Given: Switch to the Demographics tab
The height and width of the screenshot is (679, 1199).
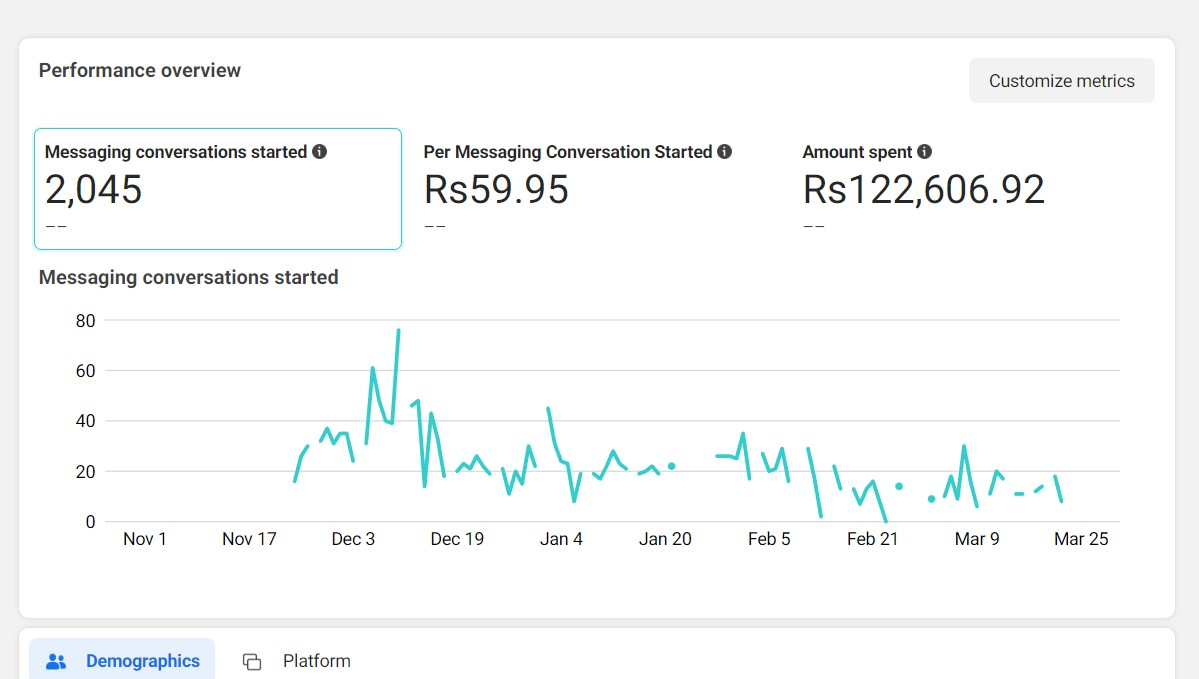Looking at the screenshot, I should point(122,661).
